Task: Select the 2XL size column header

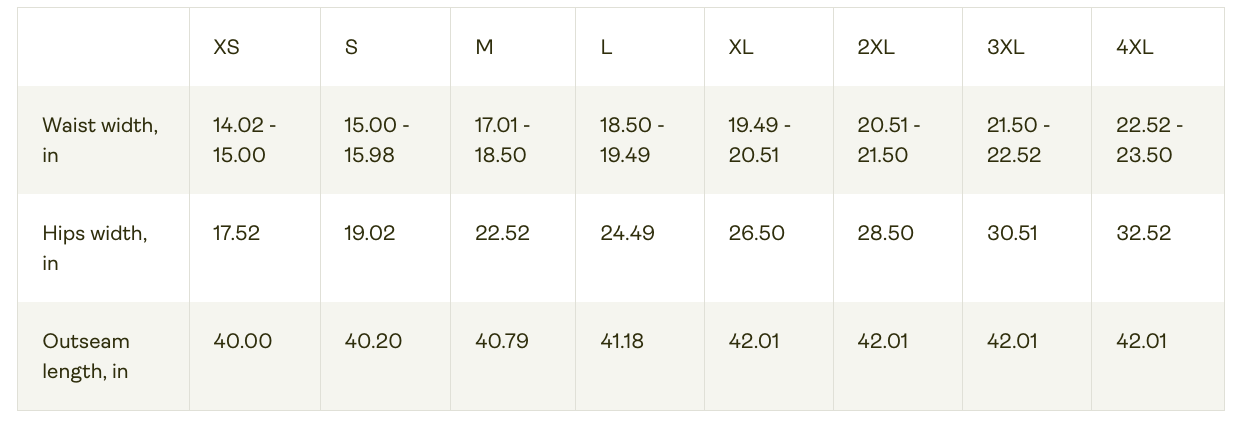Action: click(x=876, y=47)
